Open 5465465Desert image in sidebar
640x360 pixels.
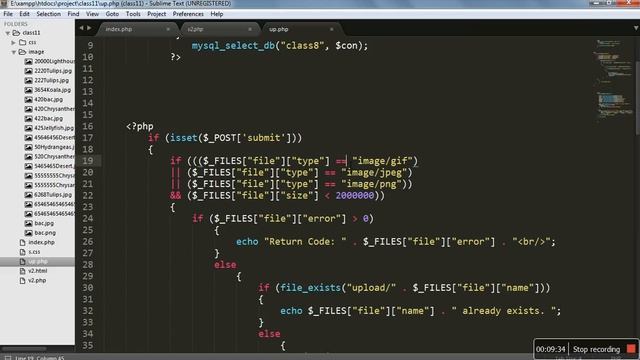pos(54,166)
